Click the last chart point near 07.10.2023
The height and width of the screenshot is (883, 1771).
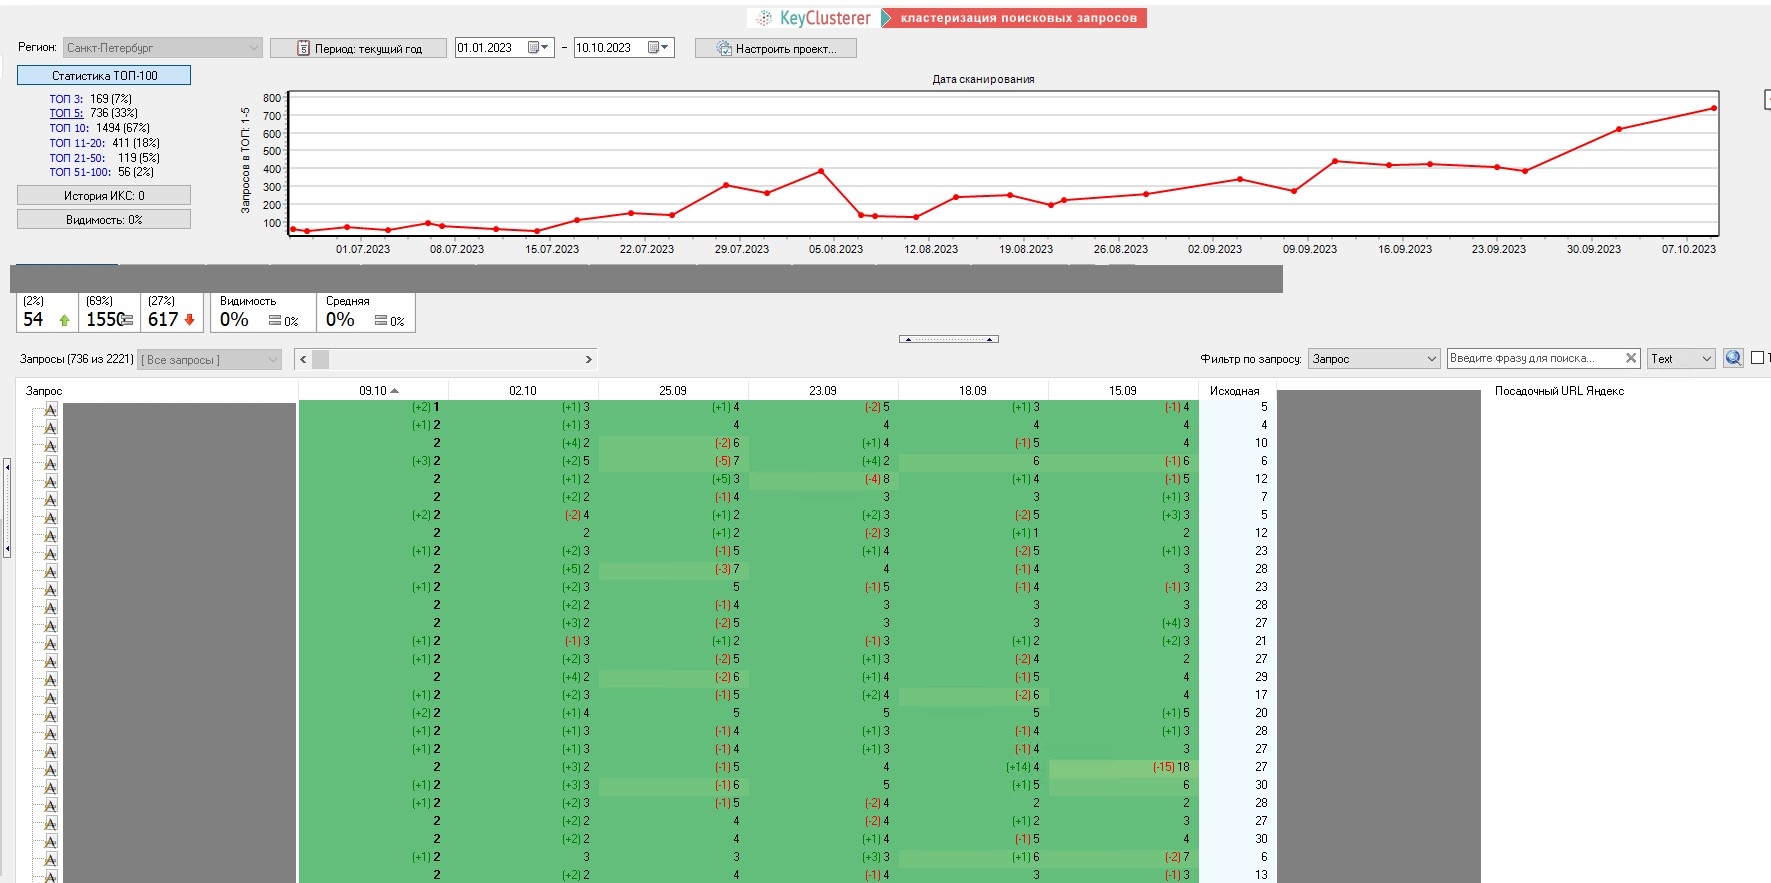(1714, 108)
